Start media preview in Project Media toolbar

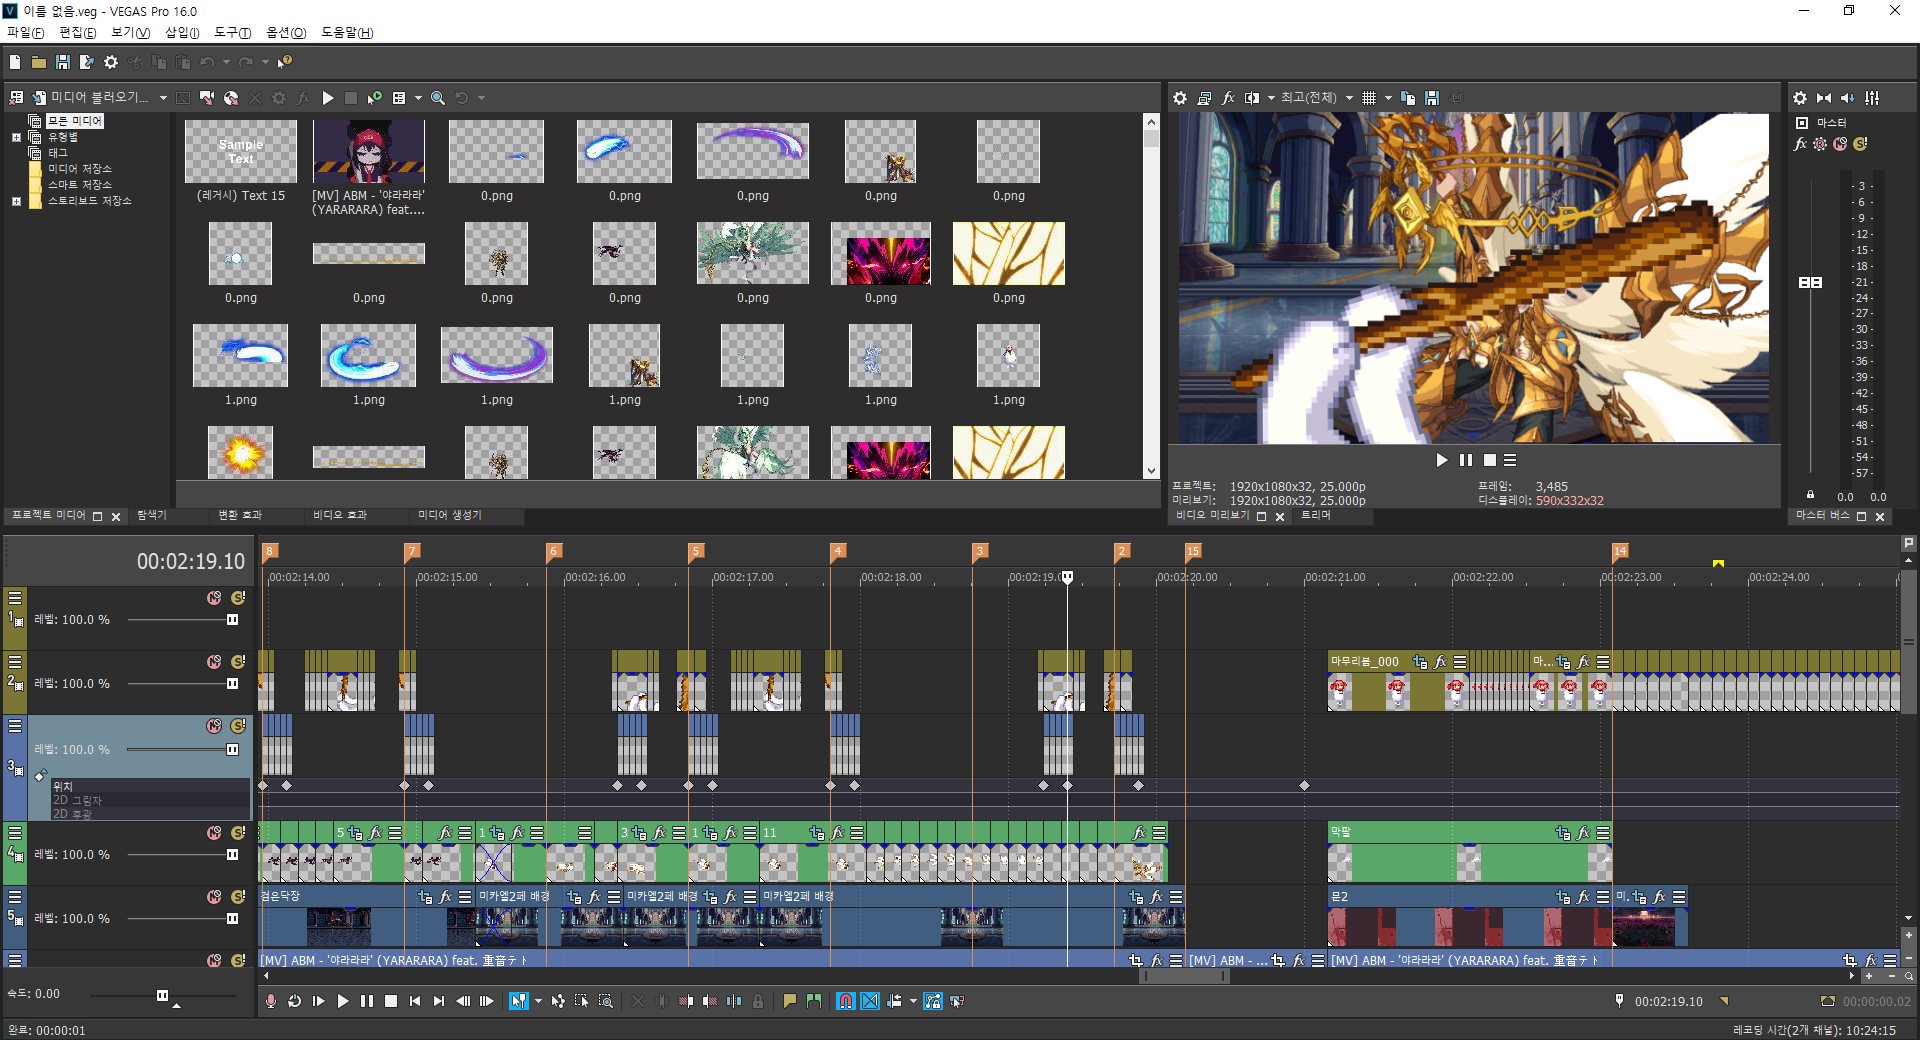coord(328,98)
